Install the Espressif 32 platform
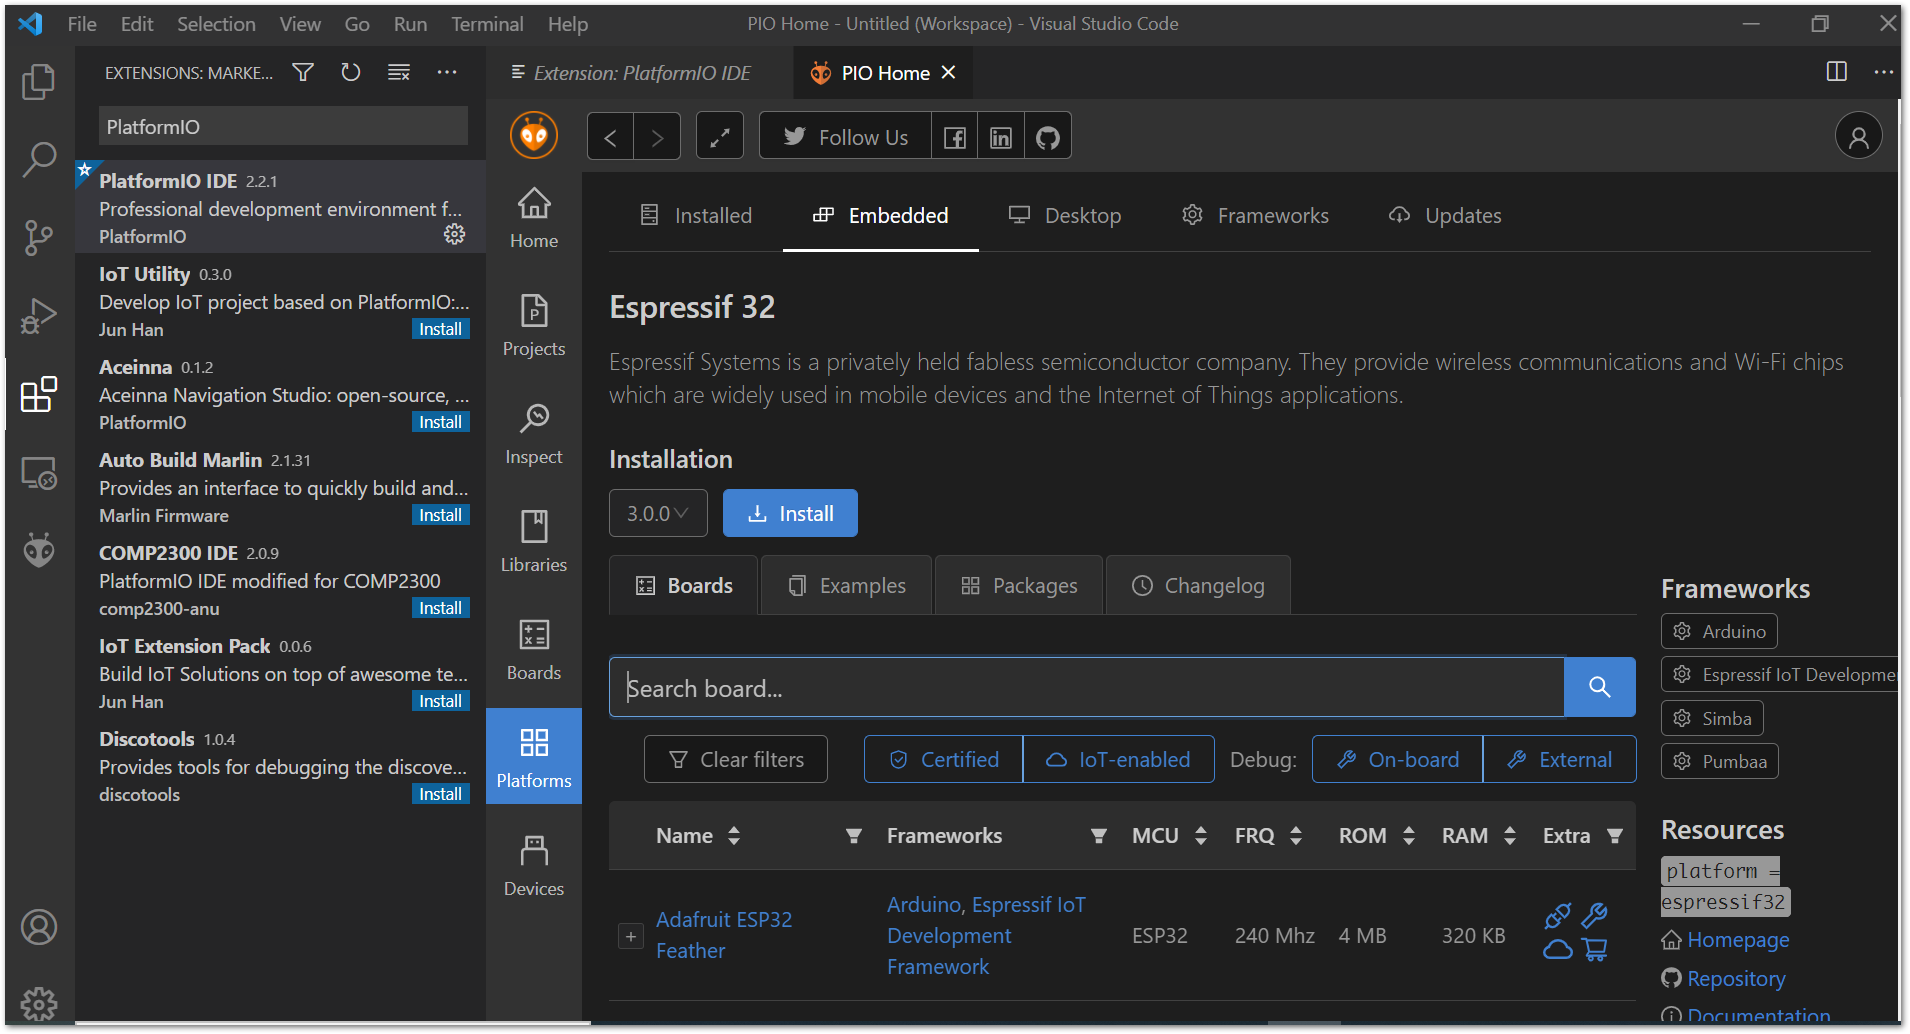This screenshot has height=1034, width=1910. 790,513
